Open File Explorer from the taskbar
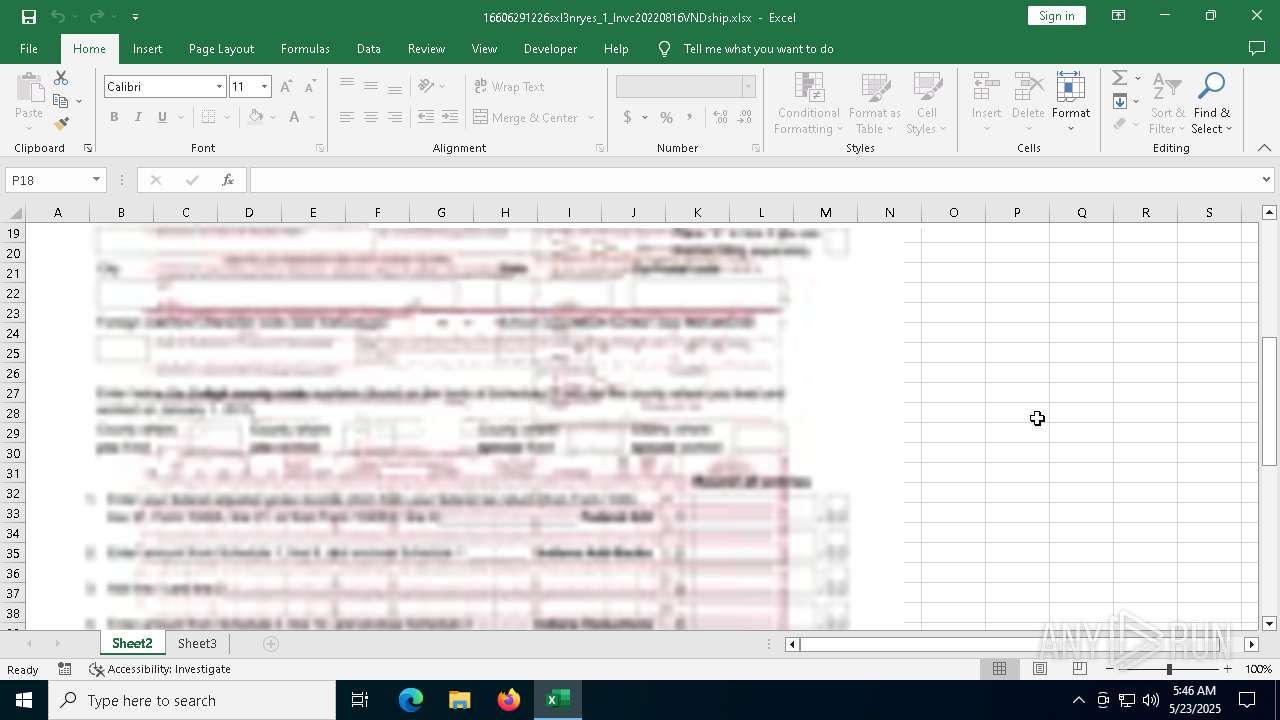 [459, 700]
